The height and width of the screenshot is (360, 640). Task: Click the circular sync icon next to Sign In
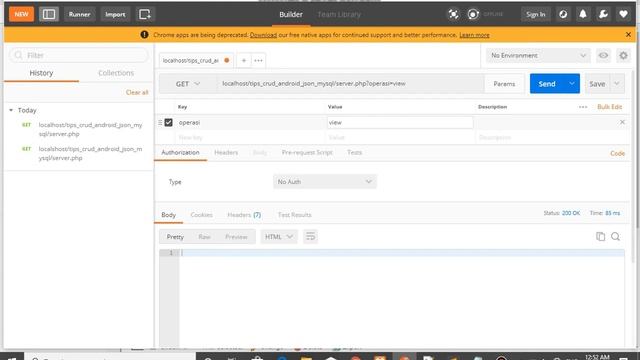tap(563, 14)
